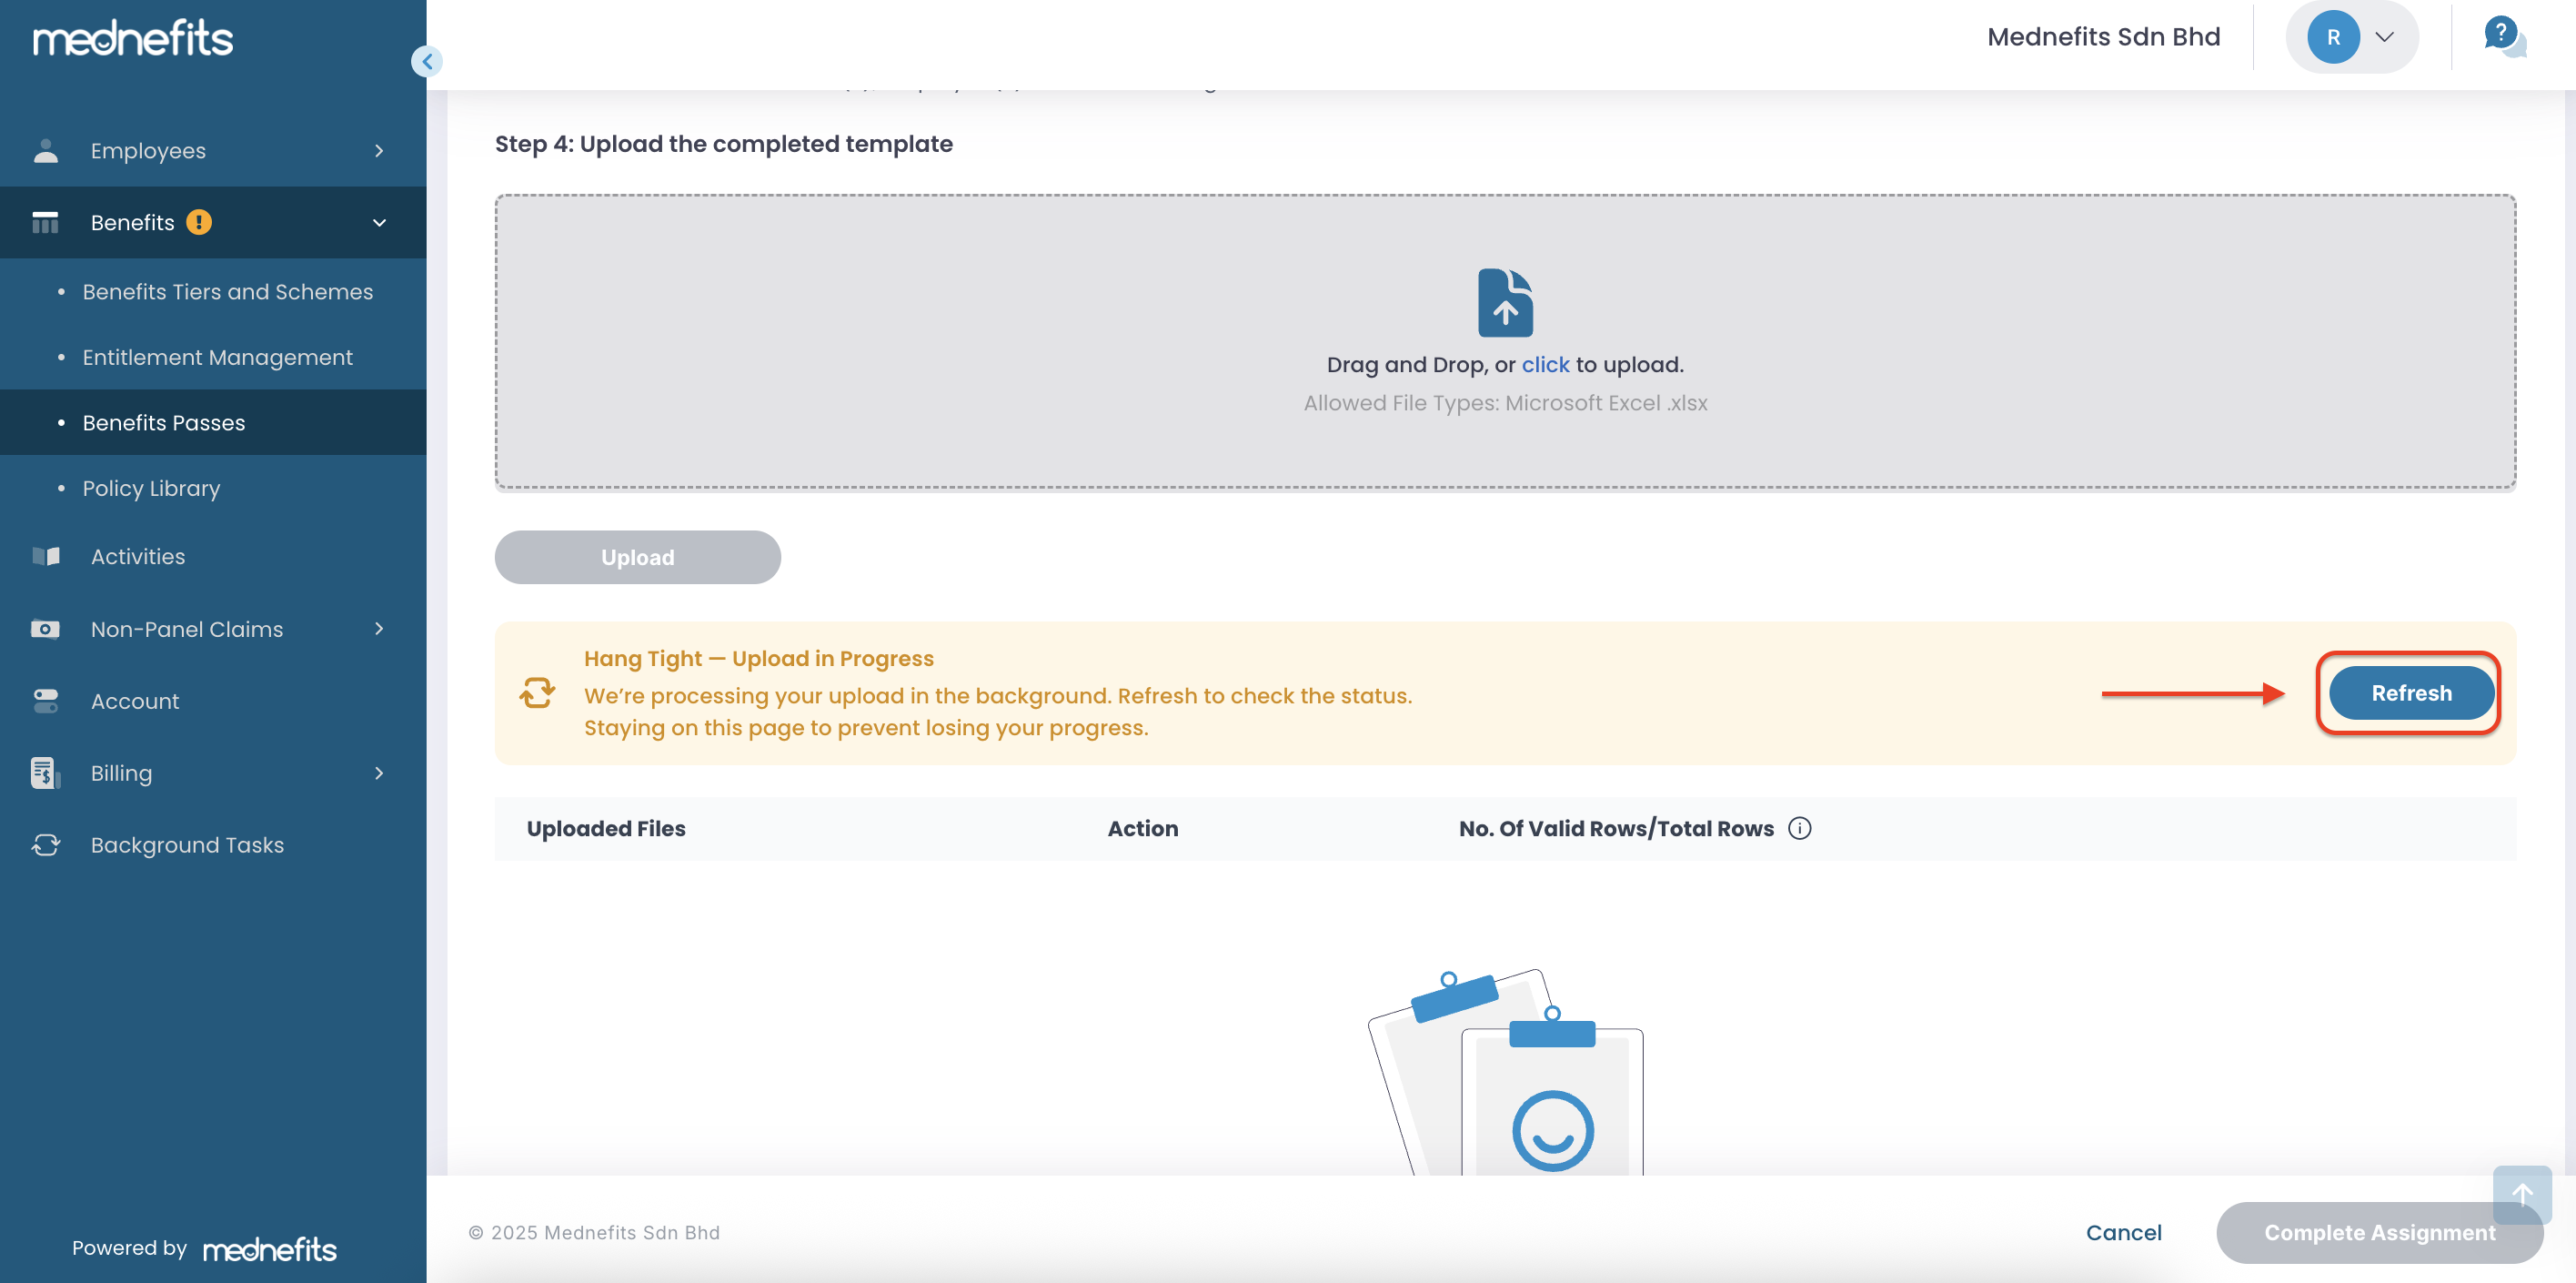Click the orange warning badge on Benefits
The width and height of the screenshot is (2576, 1283).
click(199, 222)
